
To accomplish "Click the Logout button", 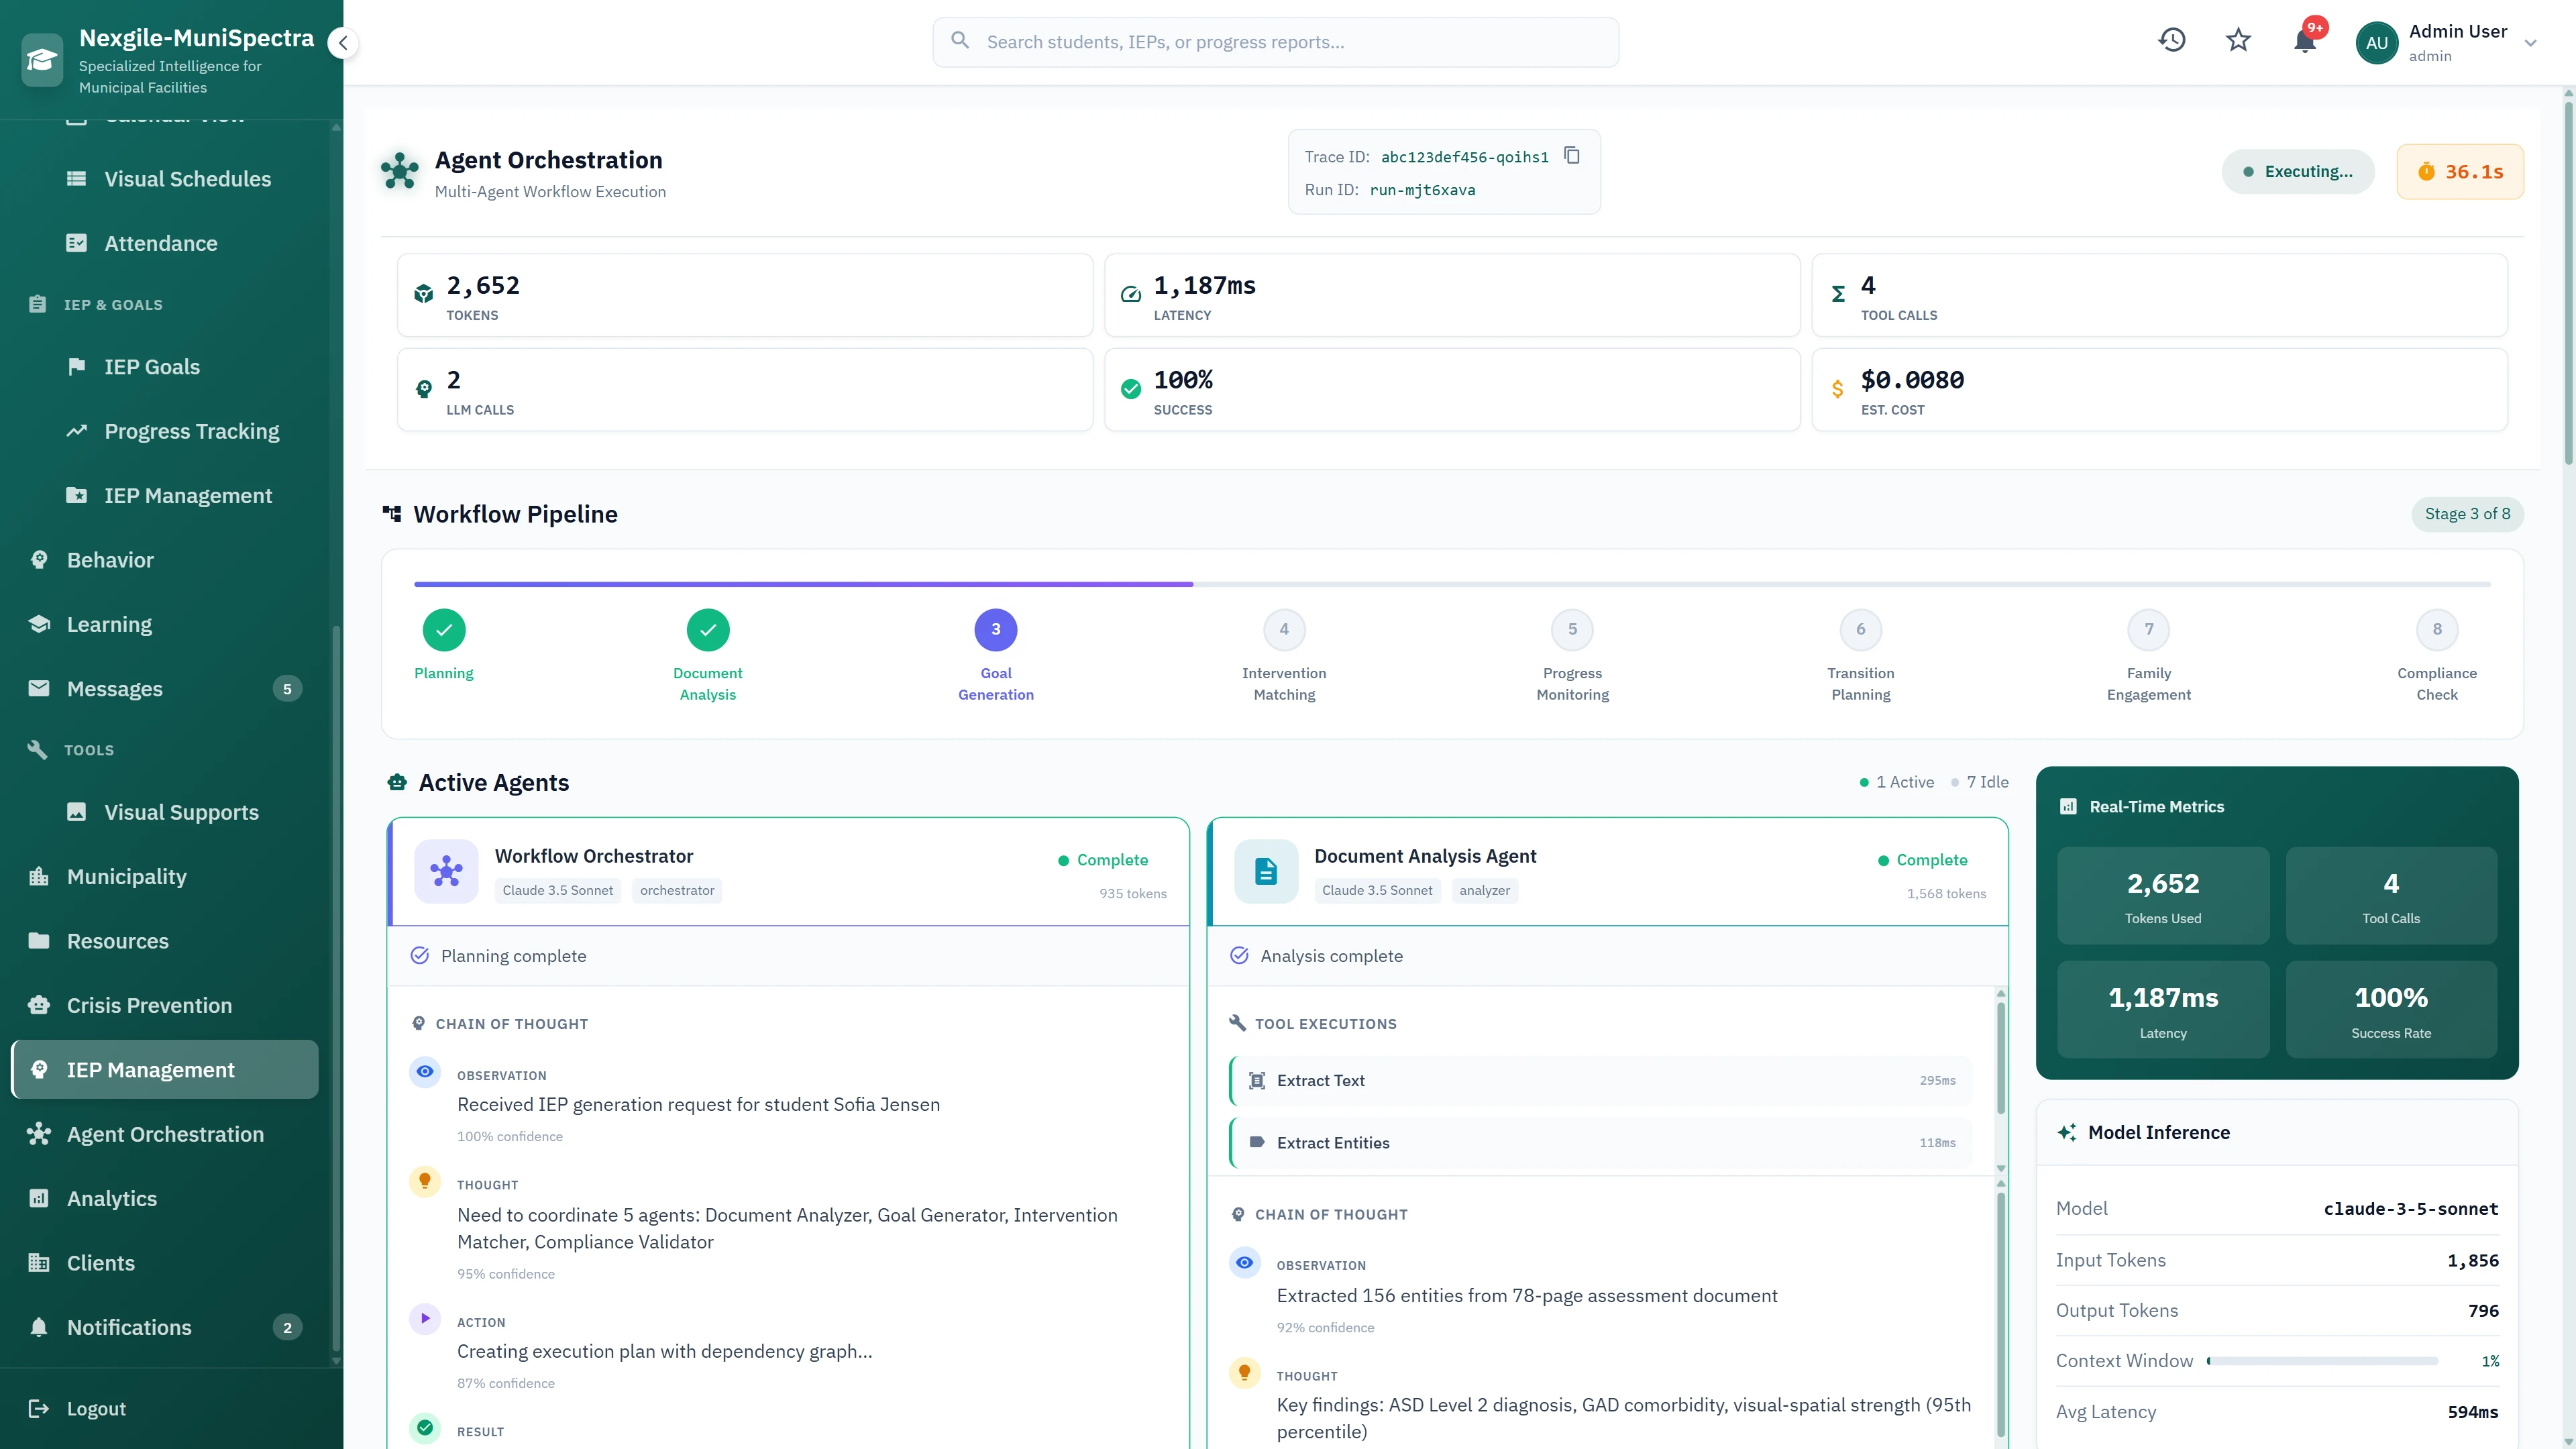I will [95, 1408].
